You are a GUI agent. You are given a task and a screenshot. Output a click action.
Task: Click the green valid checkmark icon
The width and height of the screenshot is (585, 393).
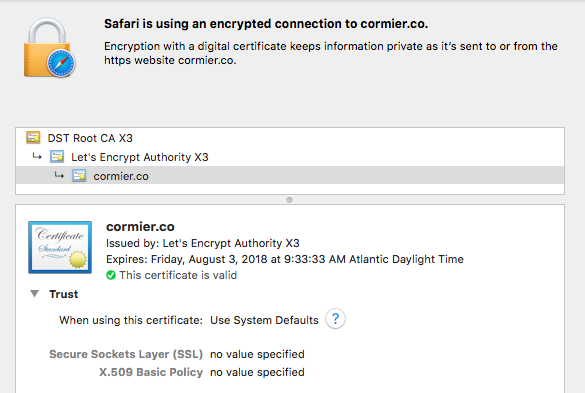111,275
